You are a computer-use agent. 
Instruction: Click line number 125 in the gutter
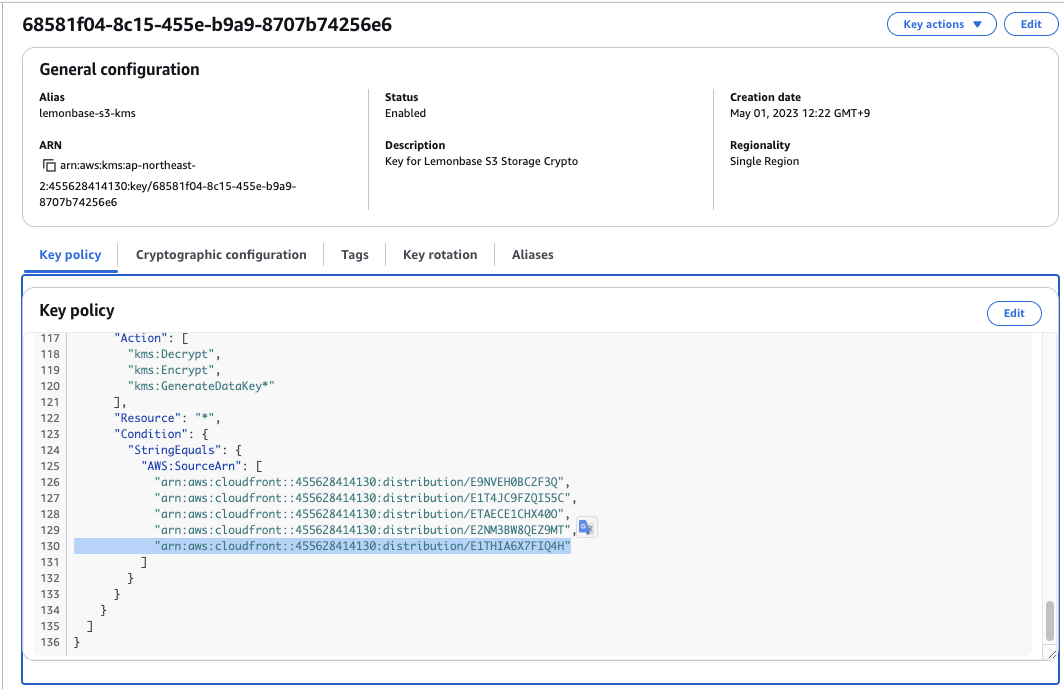[50, 466]
